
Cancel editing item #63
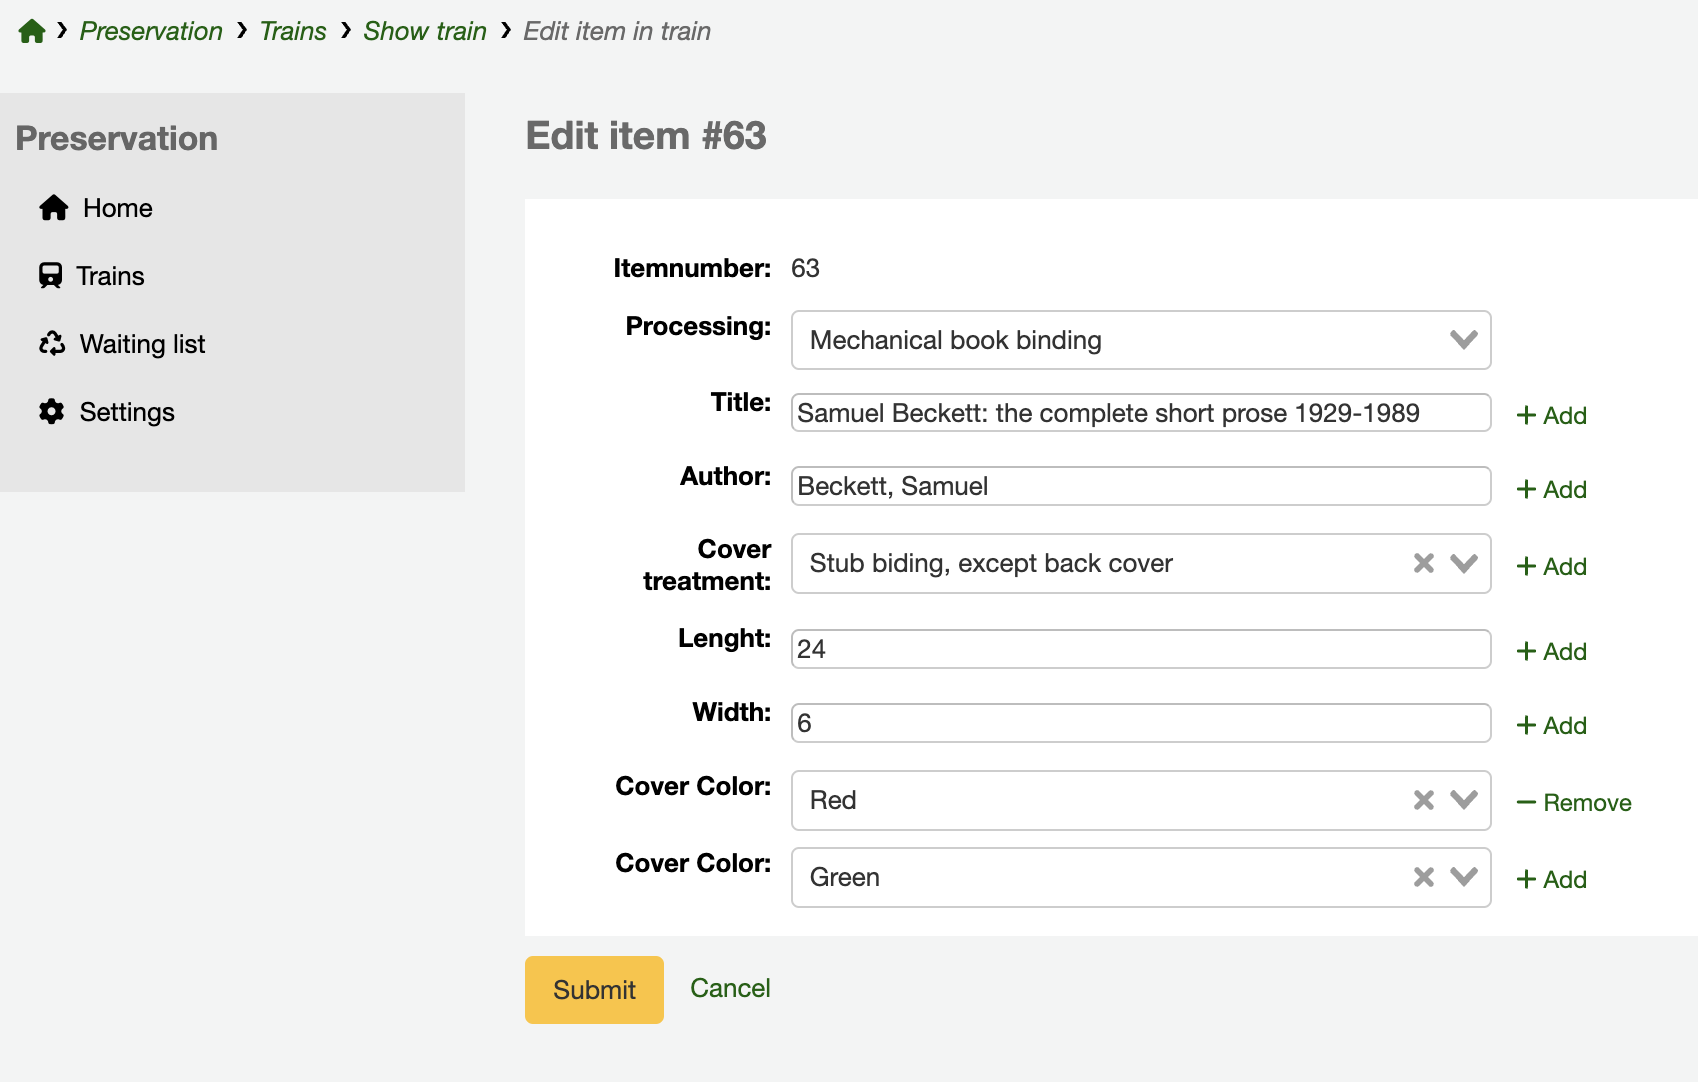click(729, 988)
